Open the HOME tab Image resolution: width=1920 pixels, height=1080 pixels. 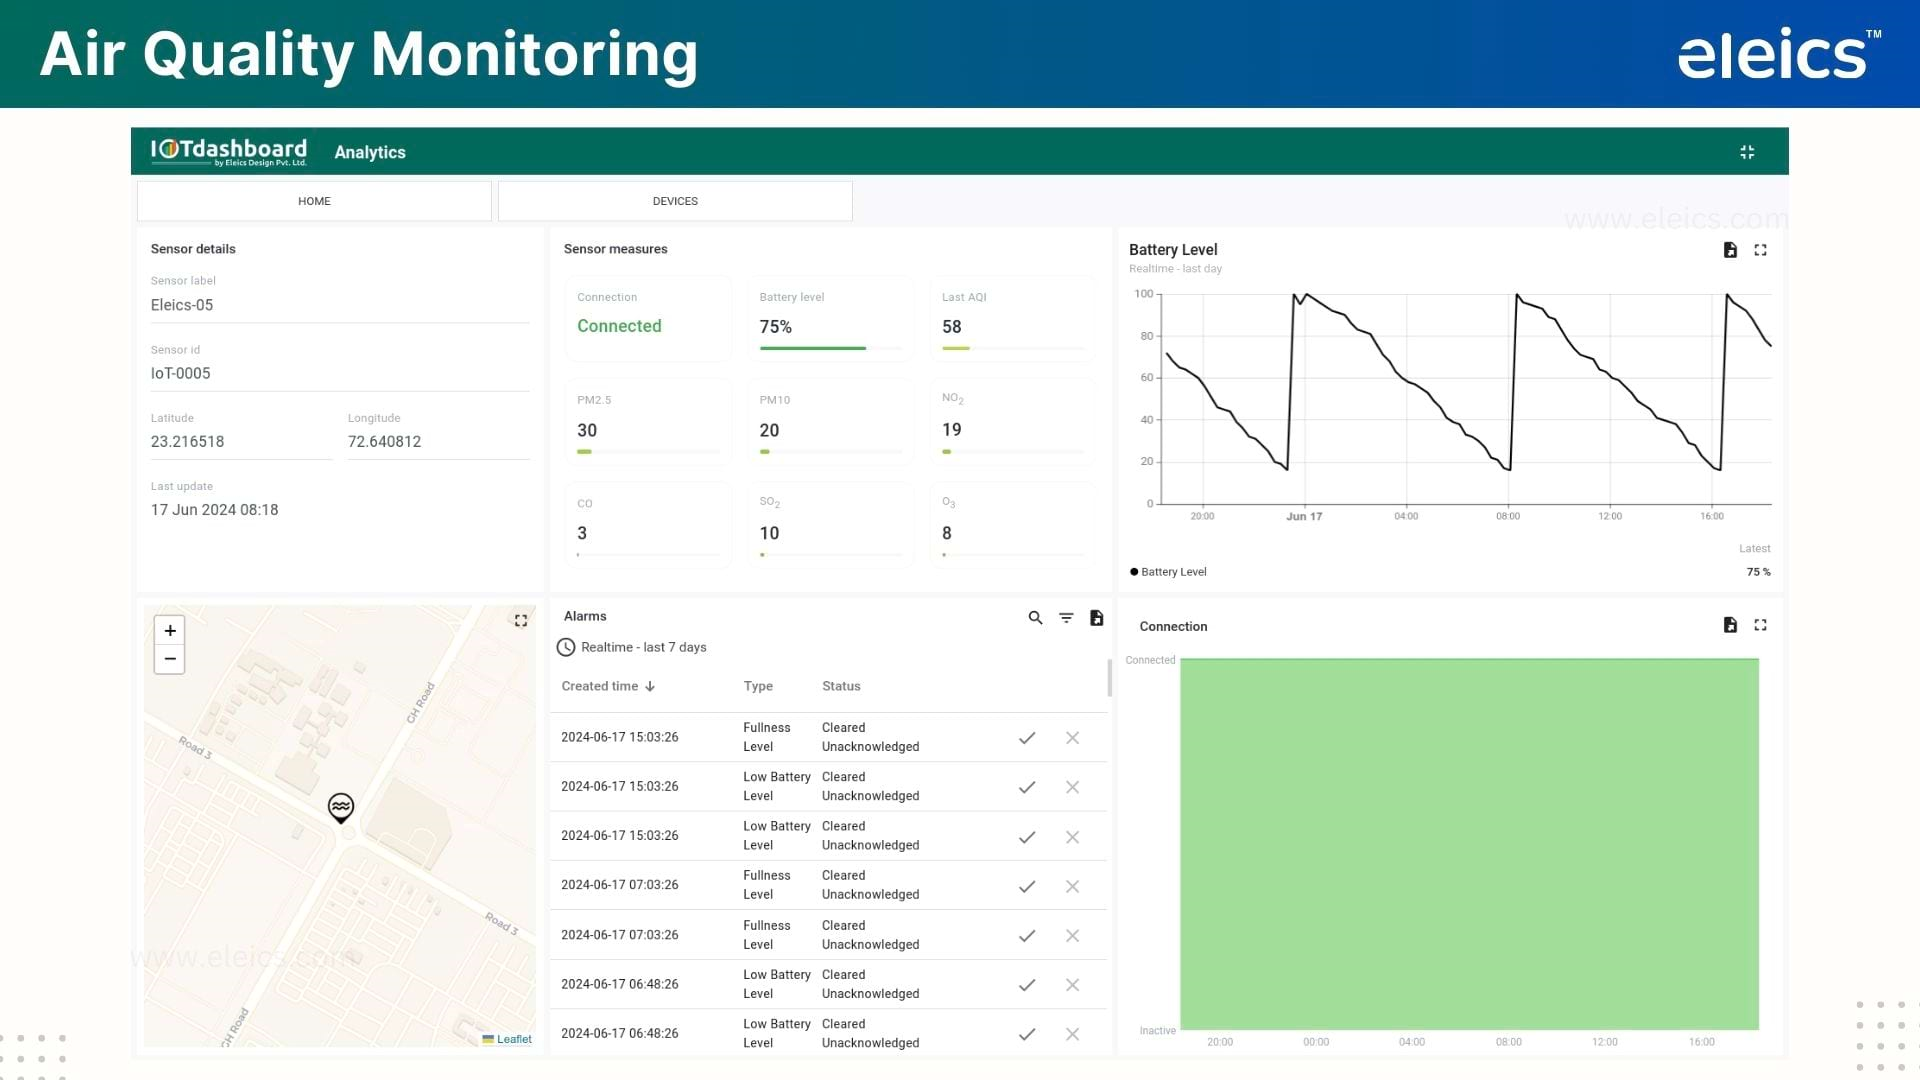(314, 201)
